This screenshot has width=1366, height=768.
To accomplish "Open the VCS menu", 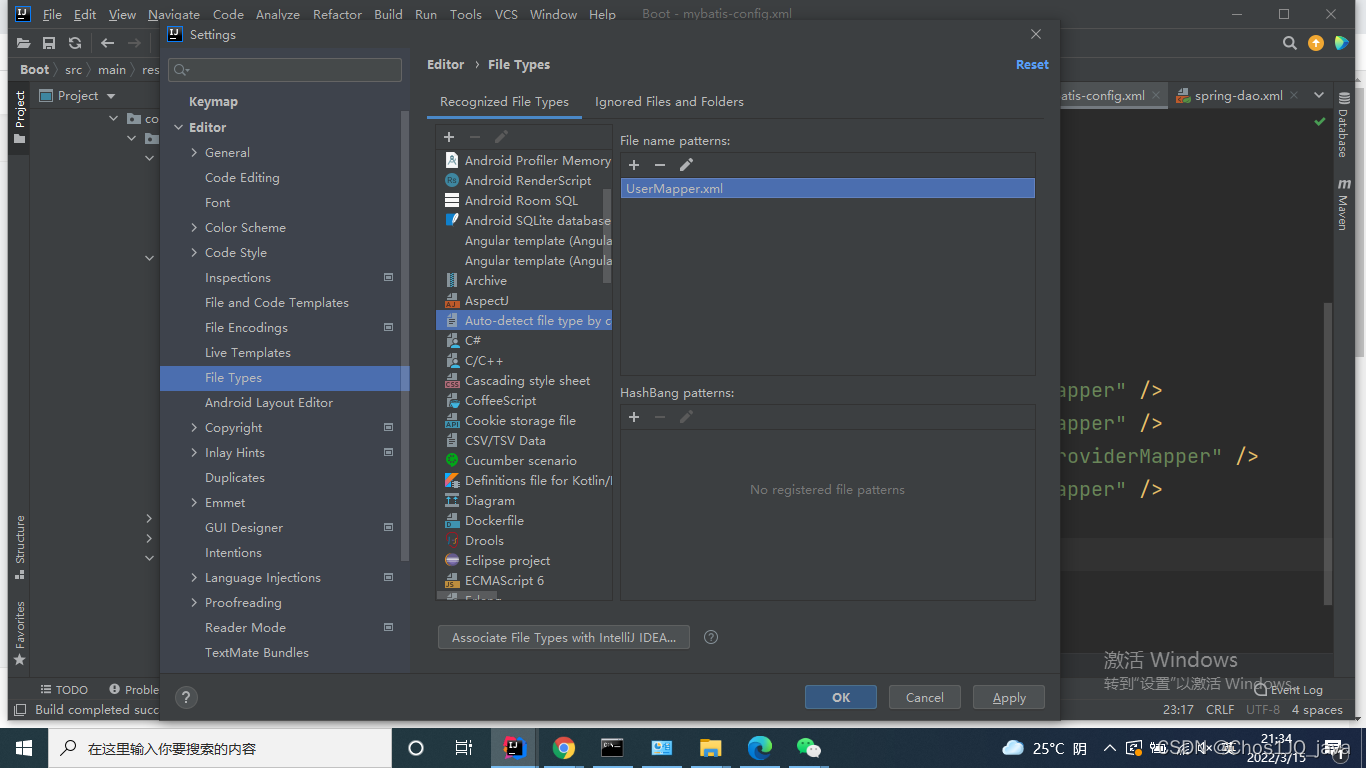I will [506, 14].
